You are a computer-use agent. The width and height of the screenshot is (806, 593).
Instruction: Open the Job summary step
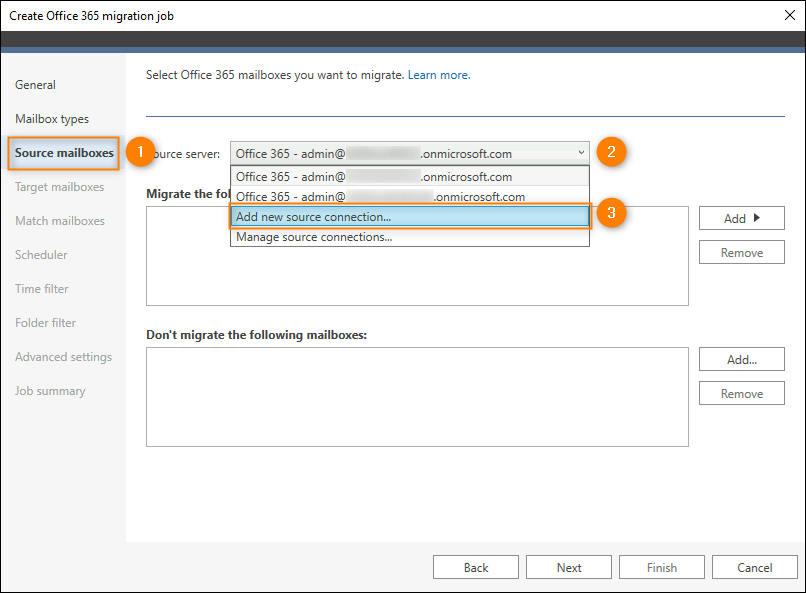tap(50, 391)
